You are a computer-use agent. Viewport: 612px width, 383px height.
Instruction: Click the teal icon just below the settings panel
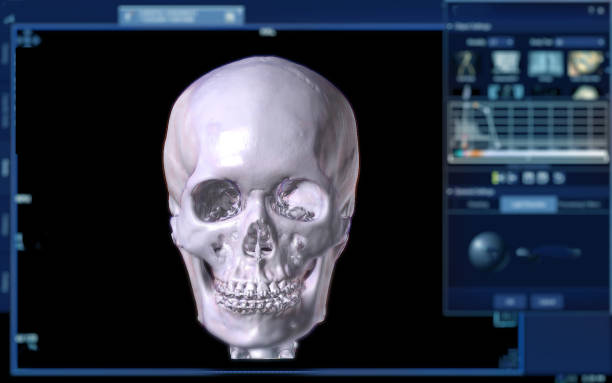point(506,319)
